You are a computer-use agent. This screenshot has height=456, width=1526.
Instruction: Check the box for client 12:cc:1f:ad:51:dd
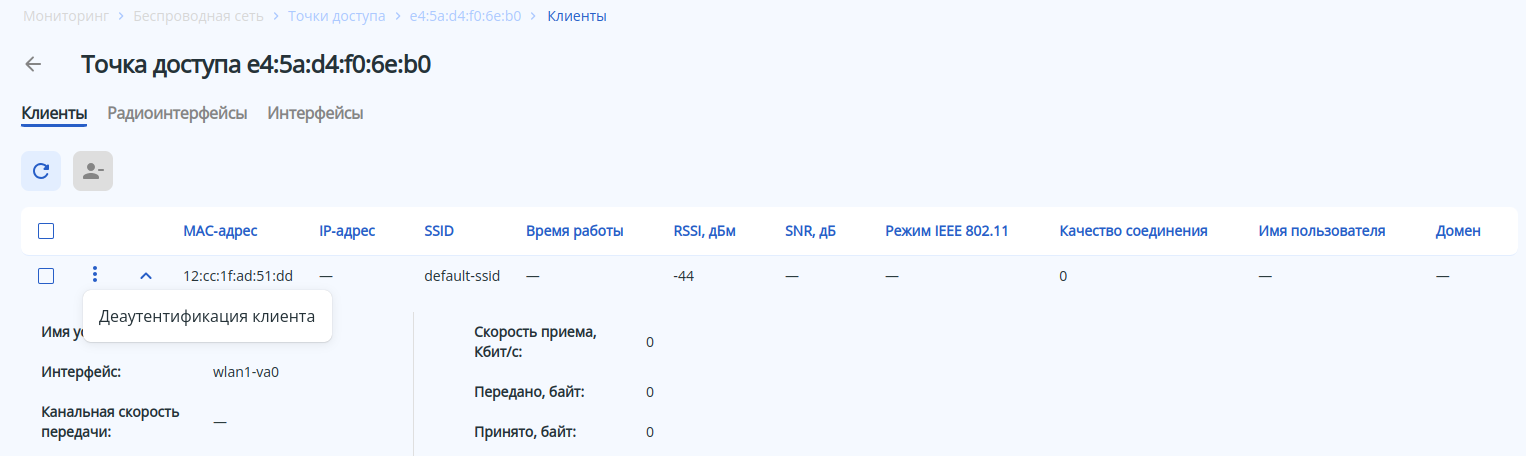pyautogui.click(x=46, y=276)
